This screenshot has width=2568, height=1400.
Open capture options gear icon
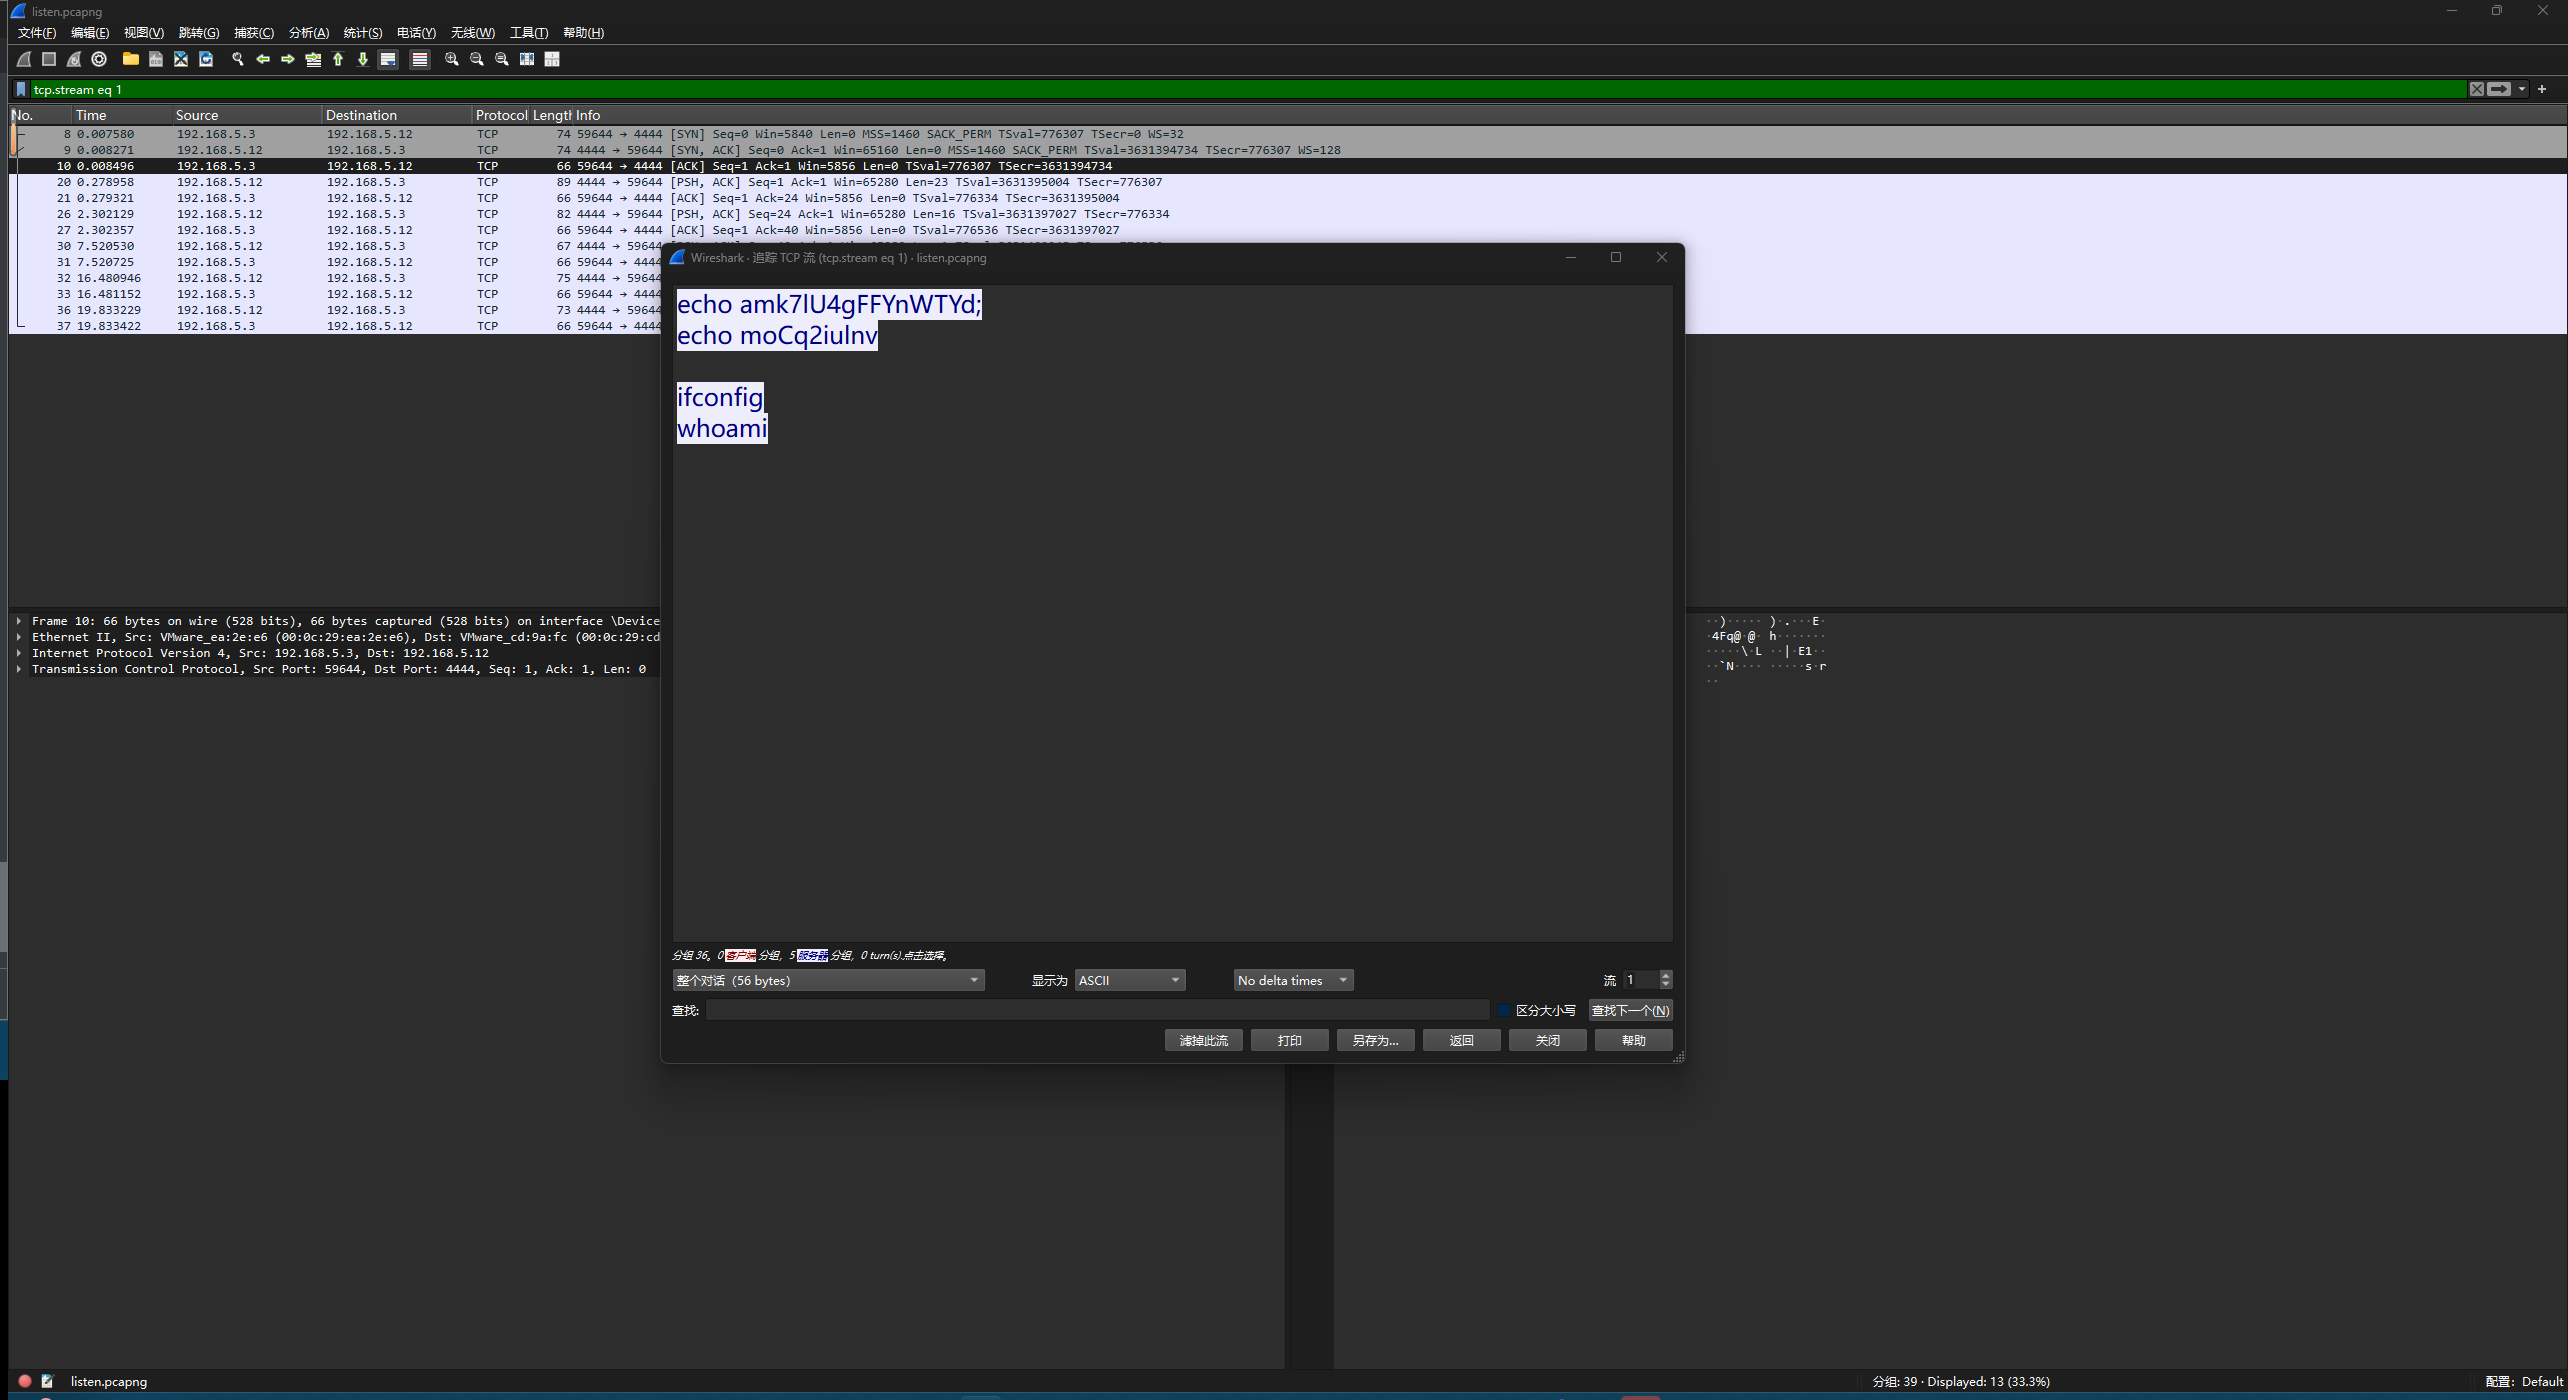tap(99, 59)
